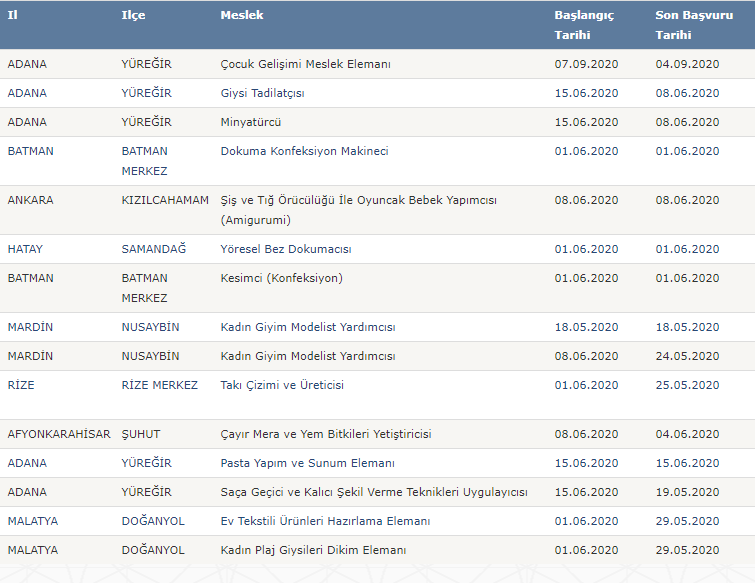Image resolution: width=755 pixels, height=583 pixels.
Task: Open Takı Çizimi ve Üreticisi course
Action: 282,385
